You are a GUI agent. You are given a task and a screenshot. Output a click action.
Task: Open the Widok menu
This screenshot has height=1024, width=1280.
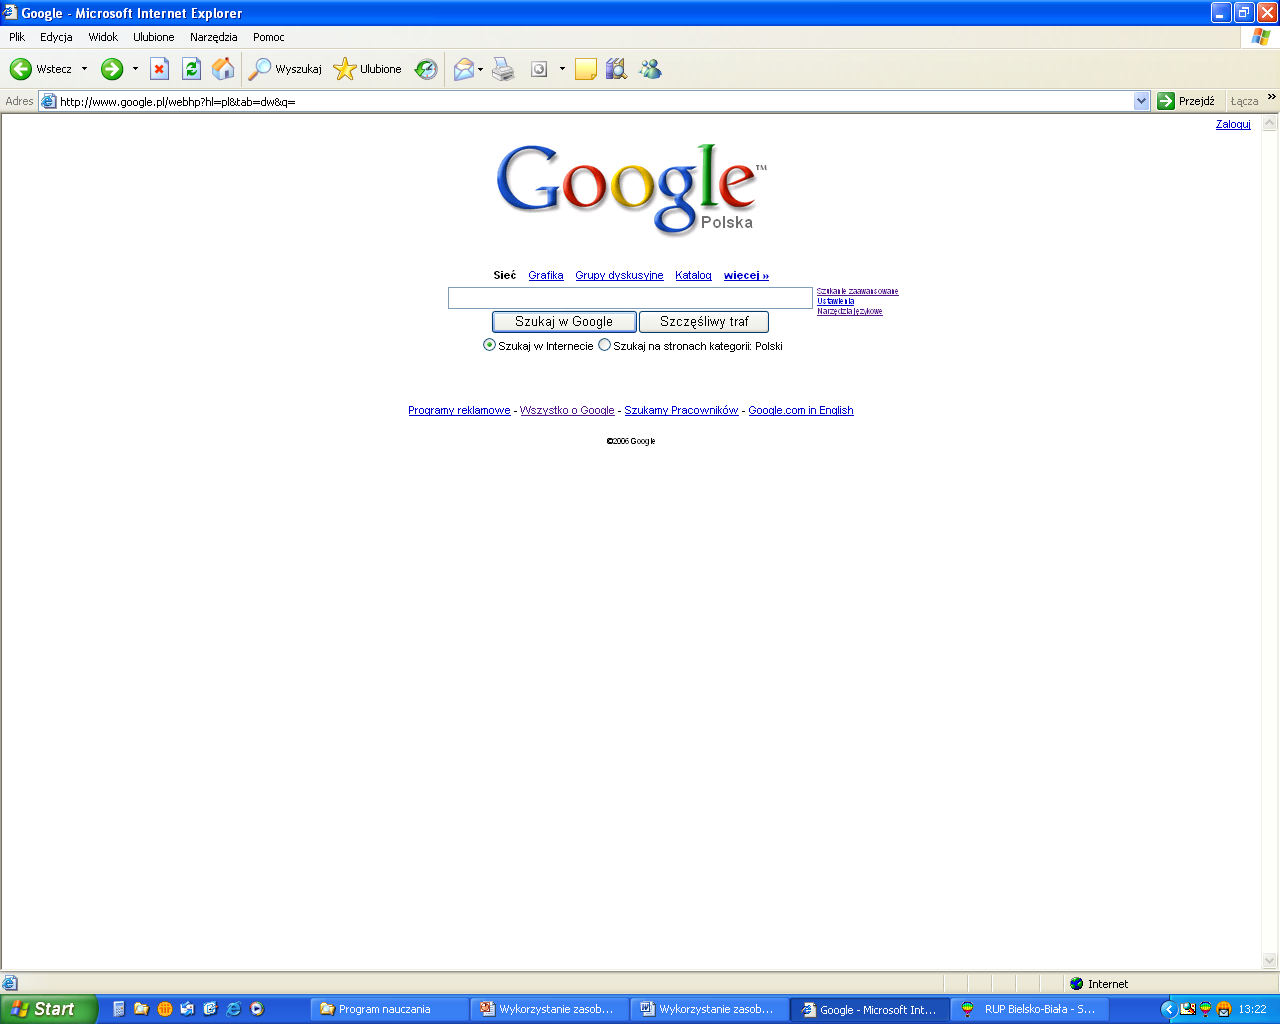pyautogui.click(x=103, y=37)
